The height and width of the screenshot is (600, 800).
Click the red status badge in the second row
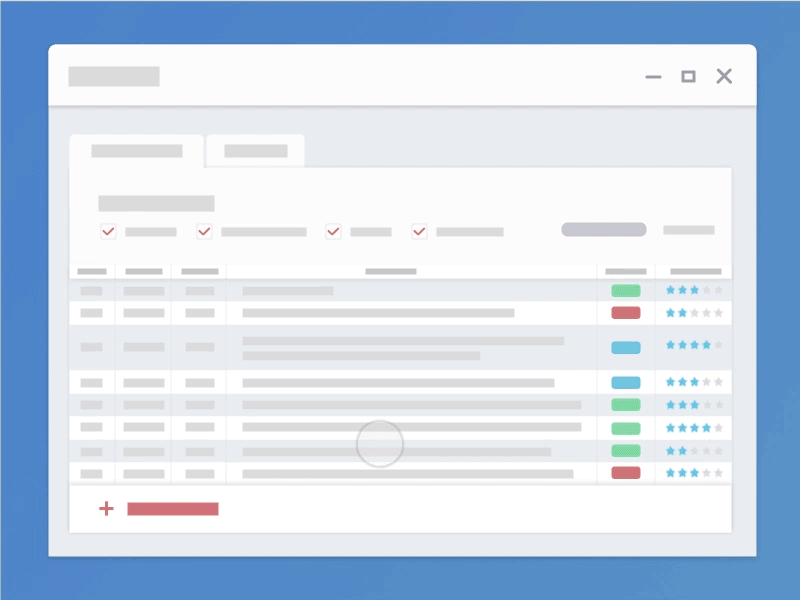coord(625,312)
